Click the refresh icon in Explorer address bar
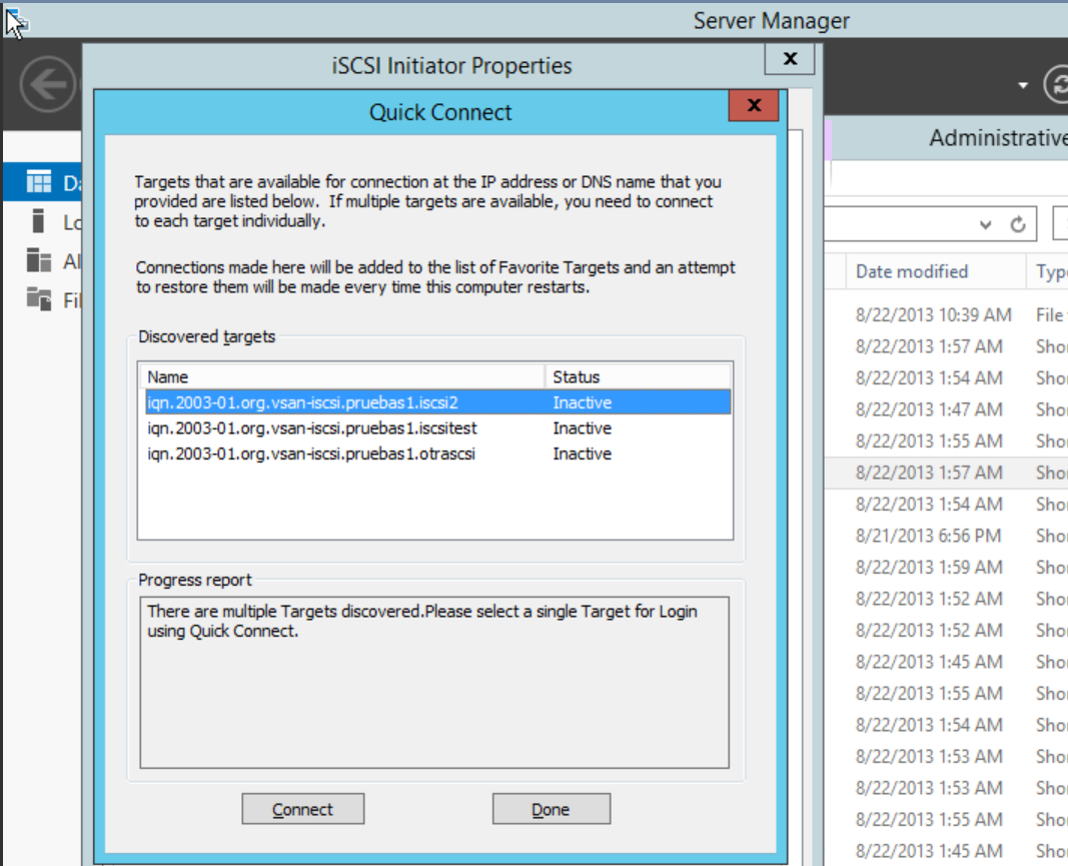The height and width of the screenshot is (866, 1068). [1018, 224]
